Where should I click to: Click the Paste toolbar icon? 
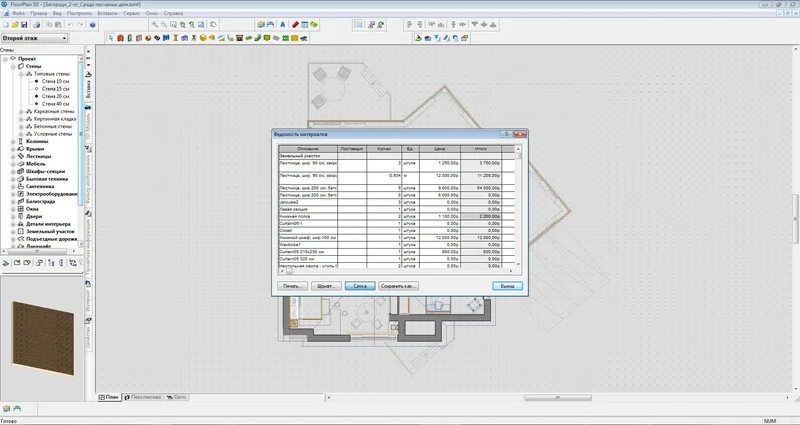[59, 24]
